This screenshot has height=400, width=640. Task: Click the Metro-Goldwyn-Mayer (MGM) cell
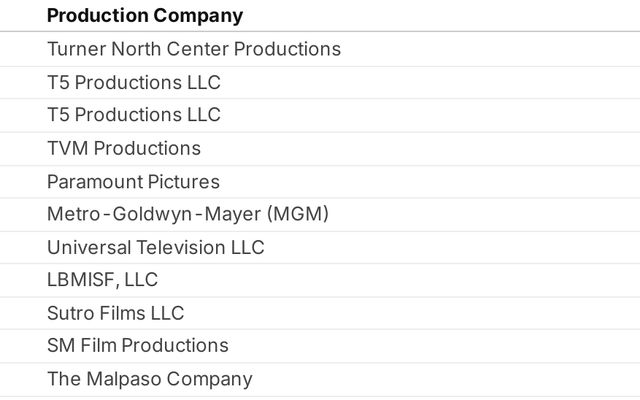(187, 214)
